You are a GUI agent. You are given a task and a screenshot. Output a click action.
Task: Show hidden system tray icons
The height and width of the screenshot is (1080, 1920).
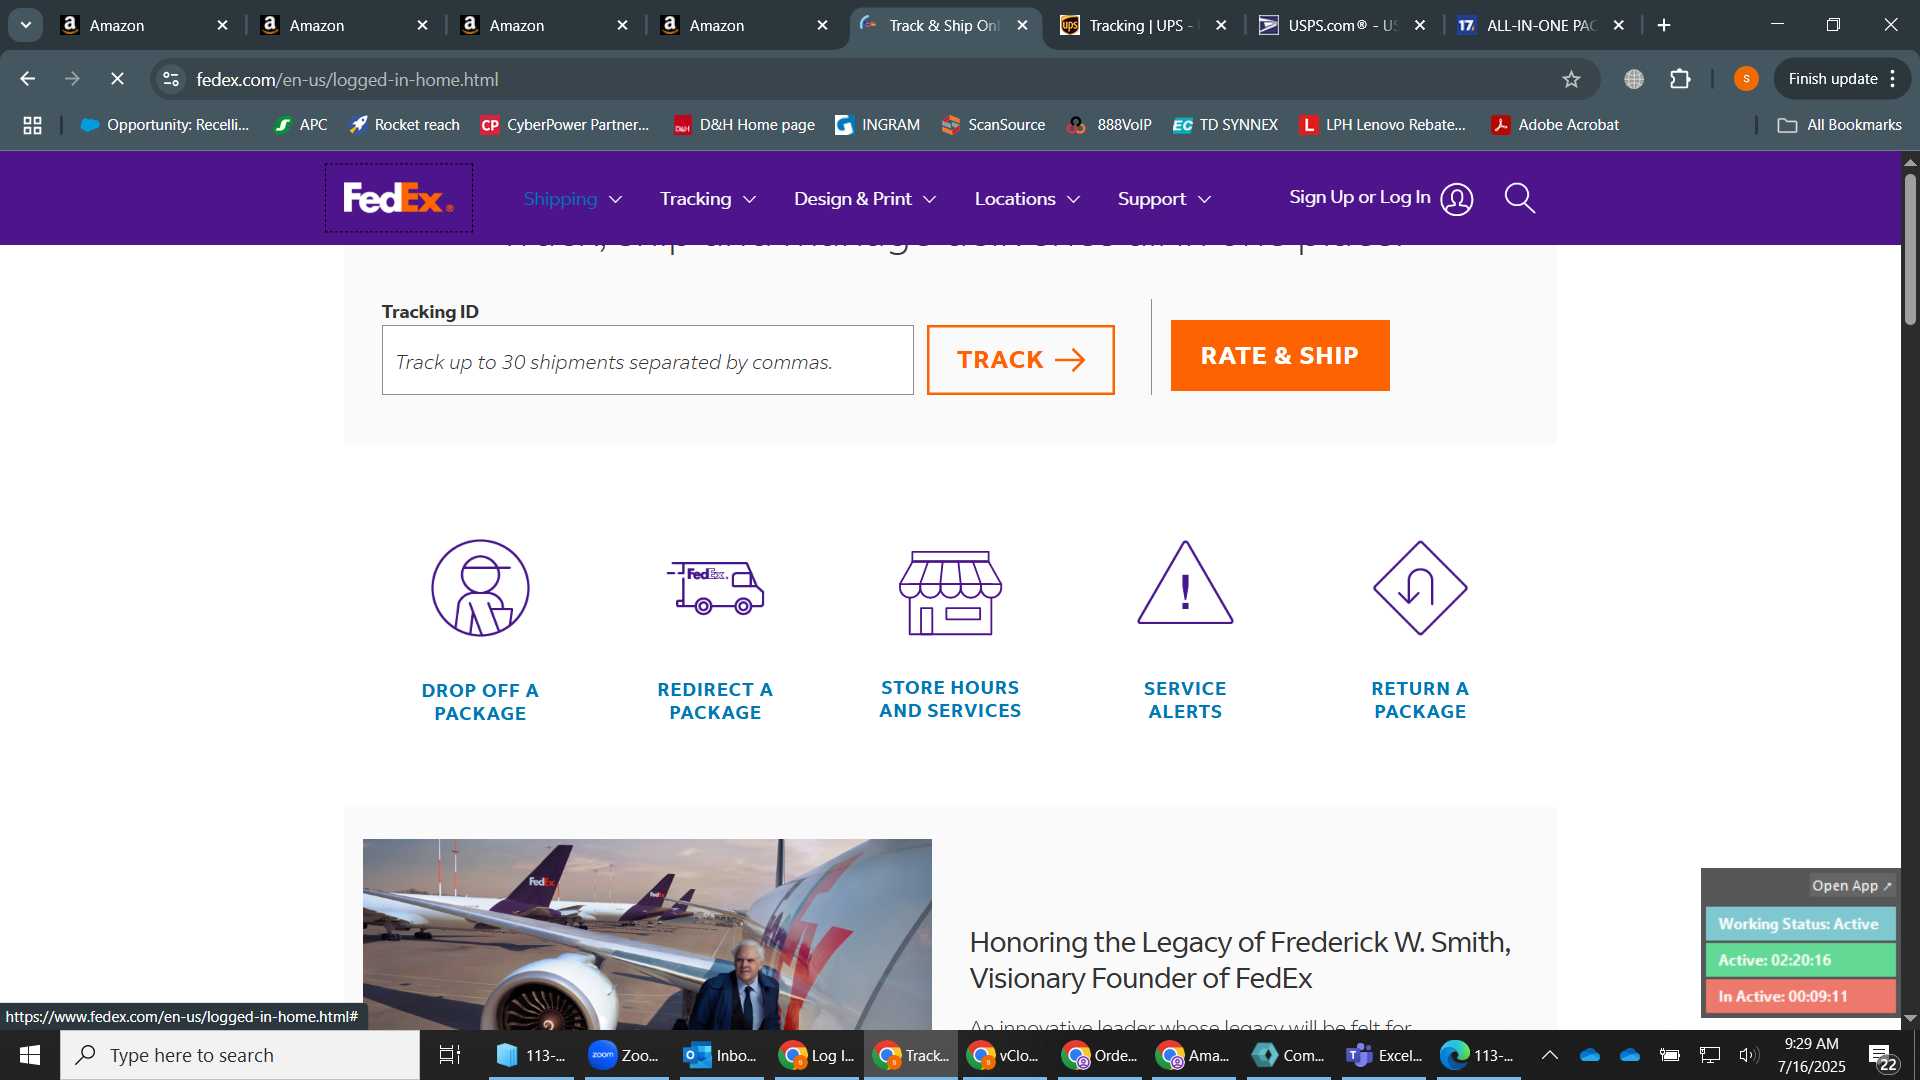tap(1549, 1055)
